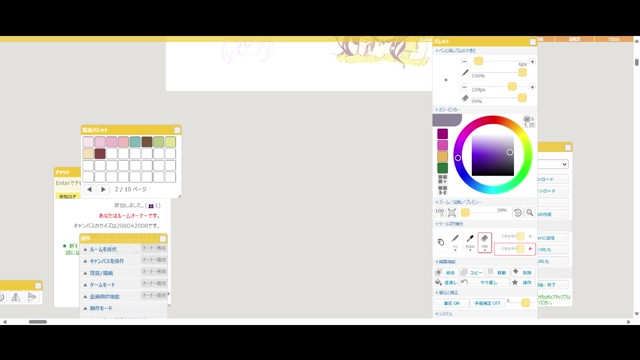Select the highlighted second Layer entry
This screenshot has width=640, height=360.
515,249
